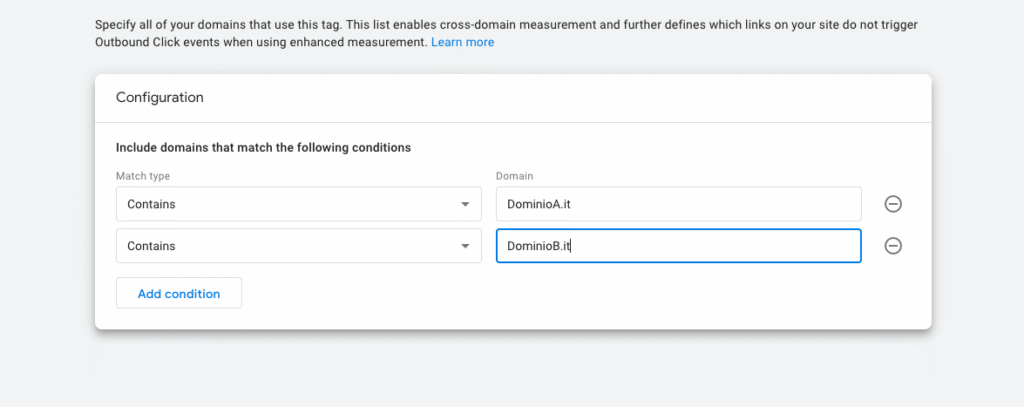Open the Learn more link
The image size is (1024, 407).
462,43
